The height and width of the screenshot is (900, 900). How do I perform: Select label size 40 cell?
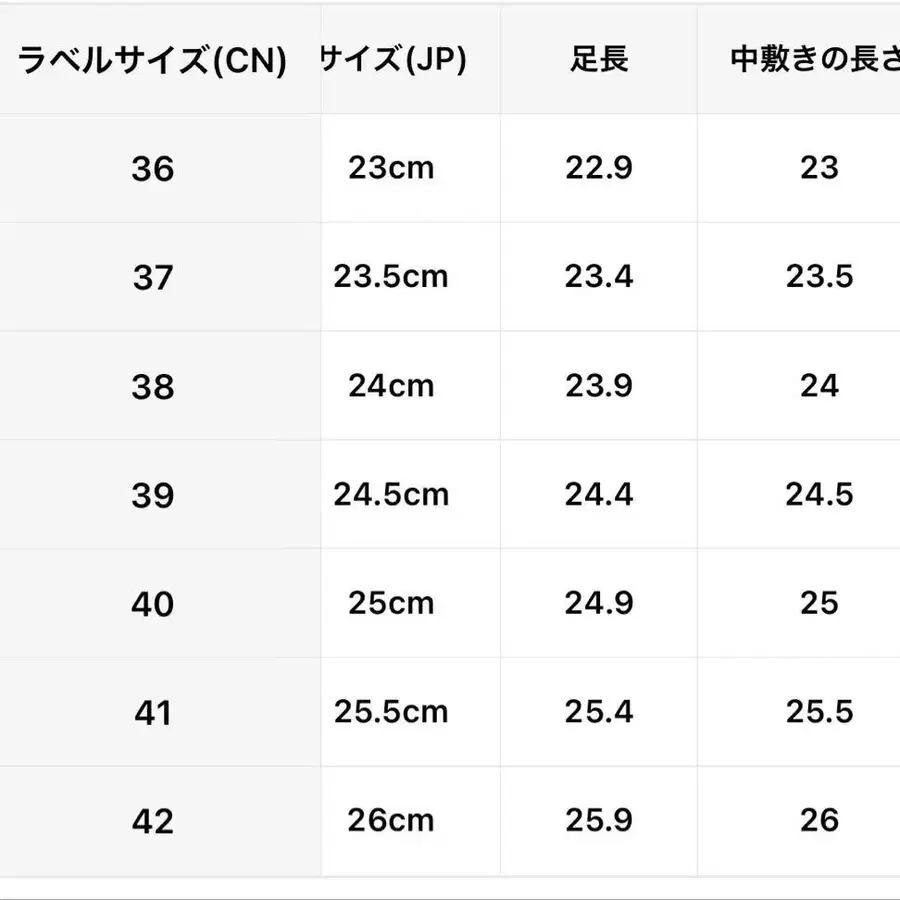coord(153,604)
